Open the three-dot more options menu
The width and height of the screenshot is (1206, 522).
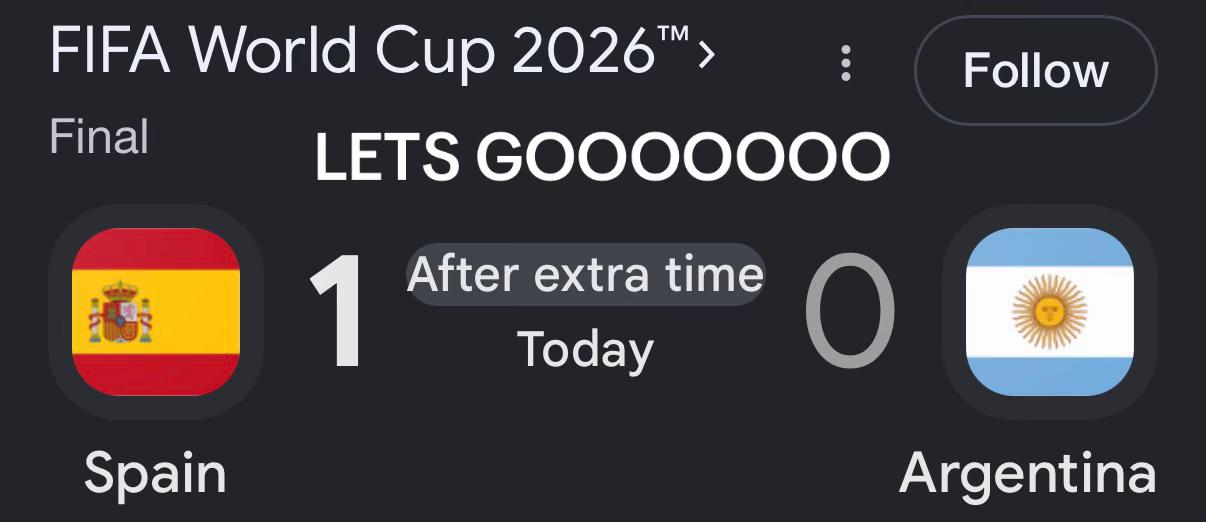click(846, 63)
